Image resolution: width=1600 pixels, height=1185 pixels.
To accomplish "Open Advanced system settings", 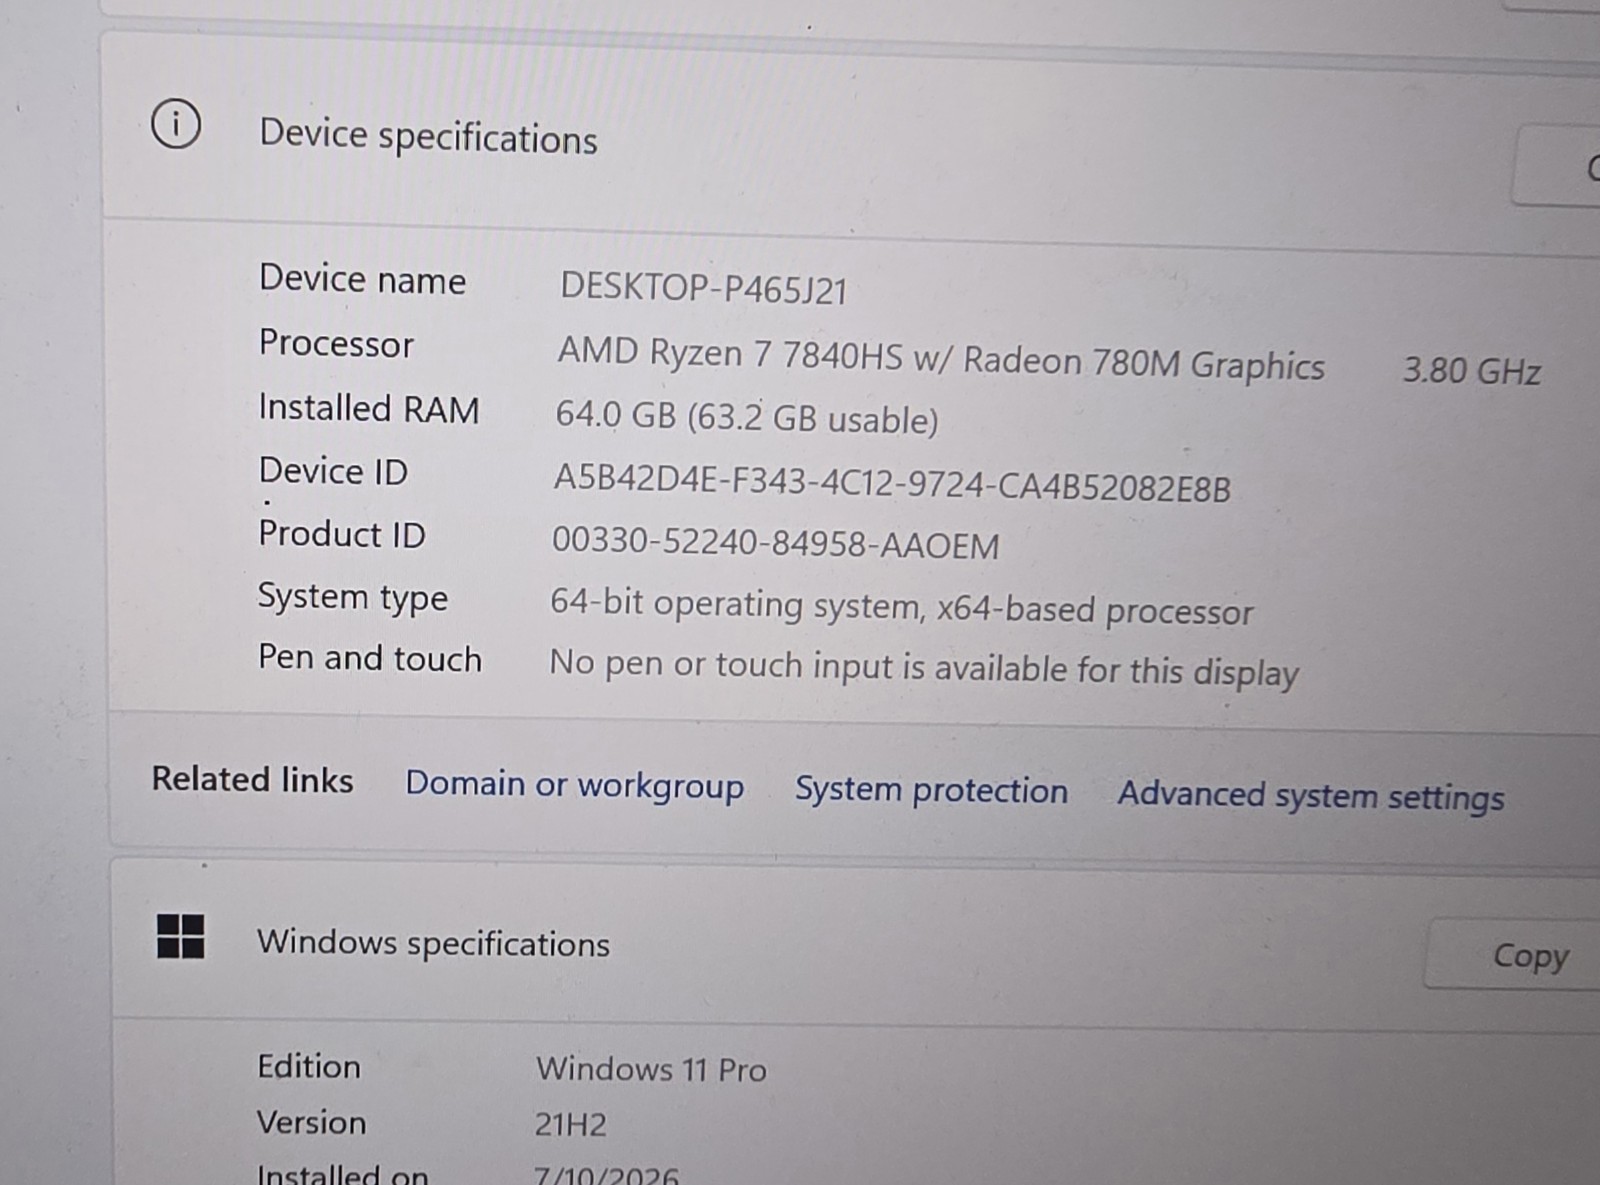I will pyautogui.click(x=1311, y=796).
